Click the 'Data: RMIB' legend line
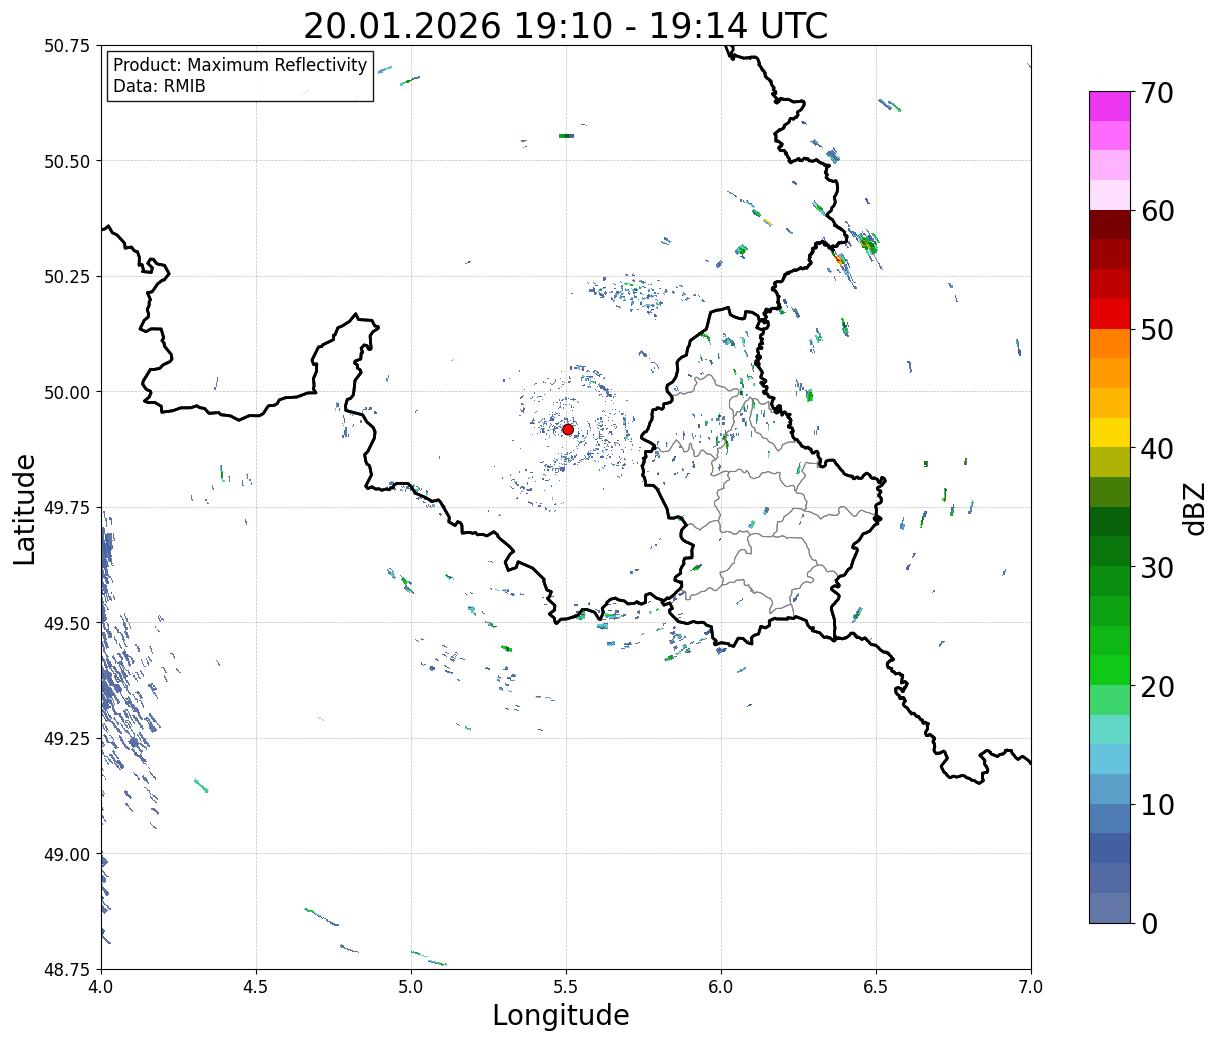This screenshot has width=1219, height=1040. 159,87
